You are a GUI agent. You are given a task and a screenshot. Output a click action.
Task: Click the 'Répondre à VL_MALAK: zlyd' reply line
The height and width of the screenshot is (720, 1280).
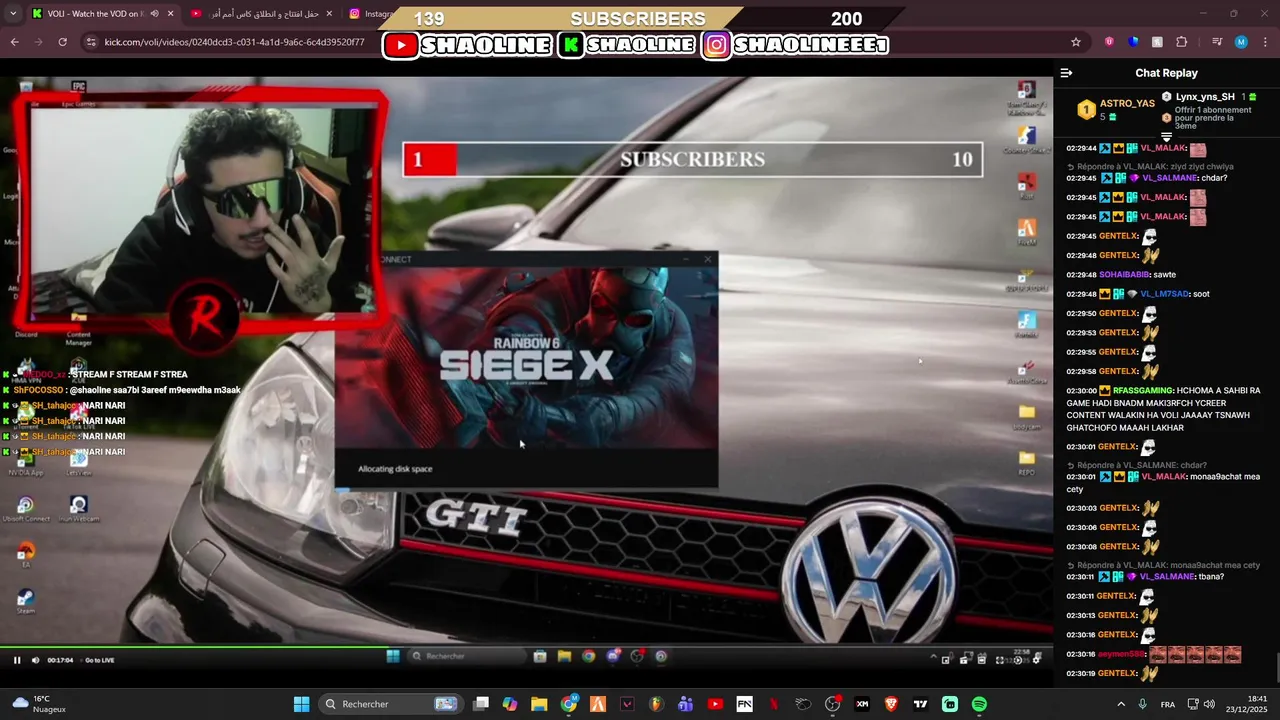coord(1150,167)
